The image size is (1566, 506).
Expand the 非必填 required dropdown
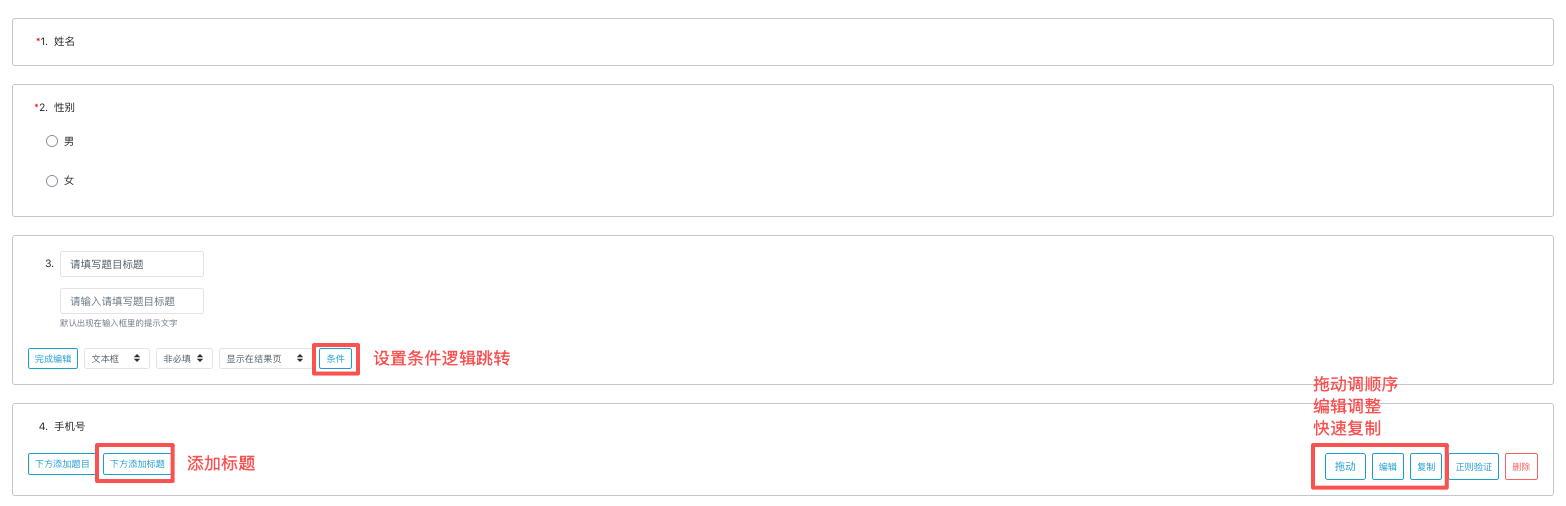click(x=184, y=358)
